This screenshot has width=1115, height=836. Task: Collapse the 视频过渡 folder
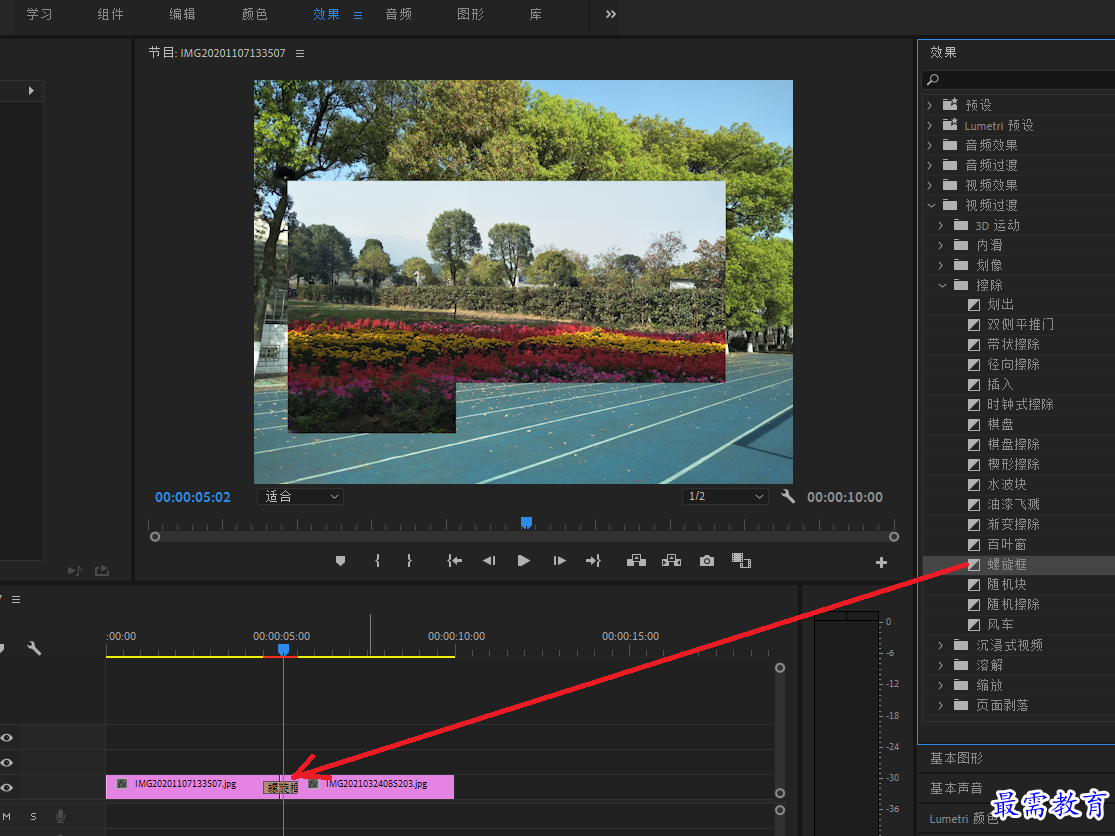point(931,205)
